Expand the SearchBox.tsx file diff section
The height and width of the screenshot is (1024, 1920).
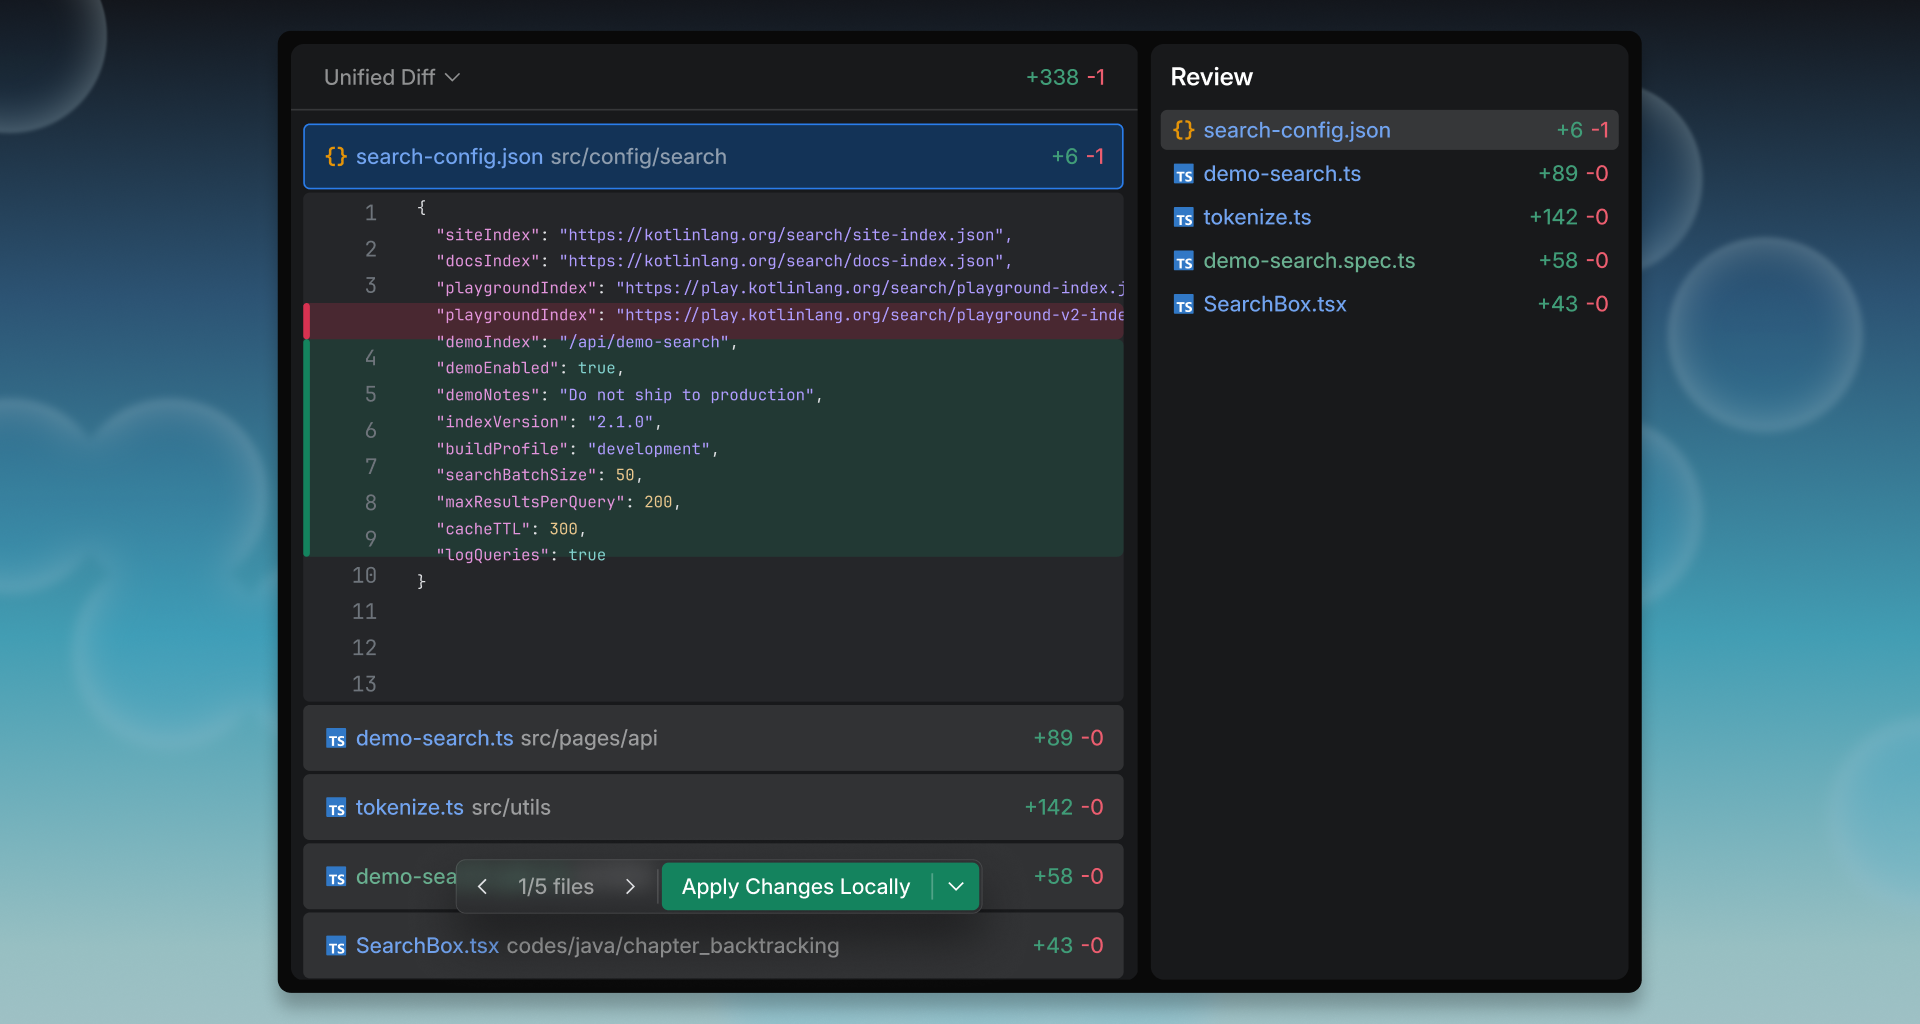click(712, 946)
